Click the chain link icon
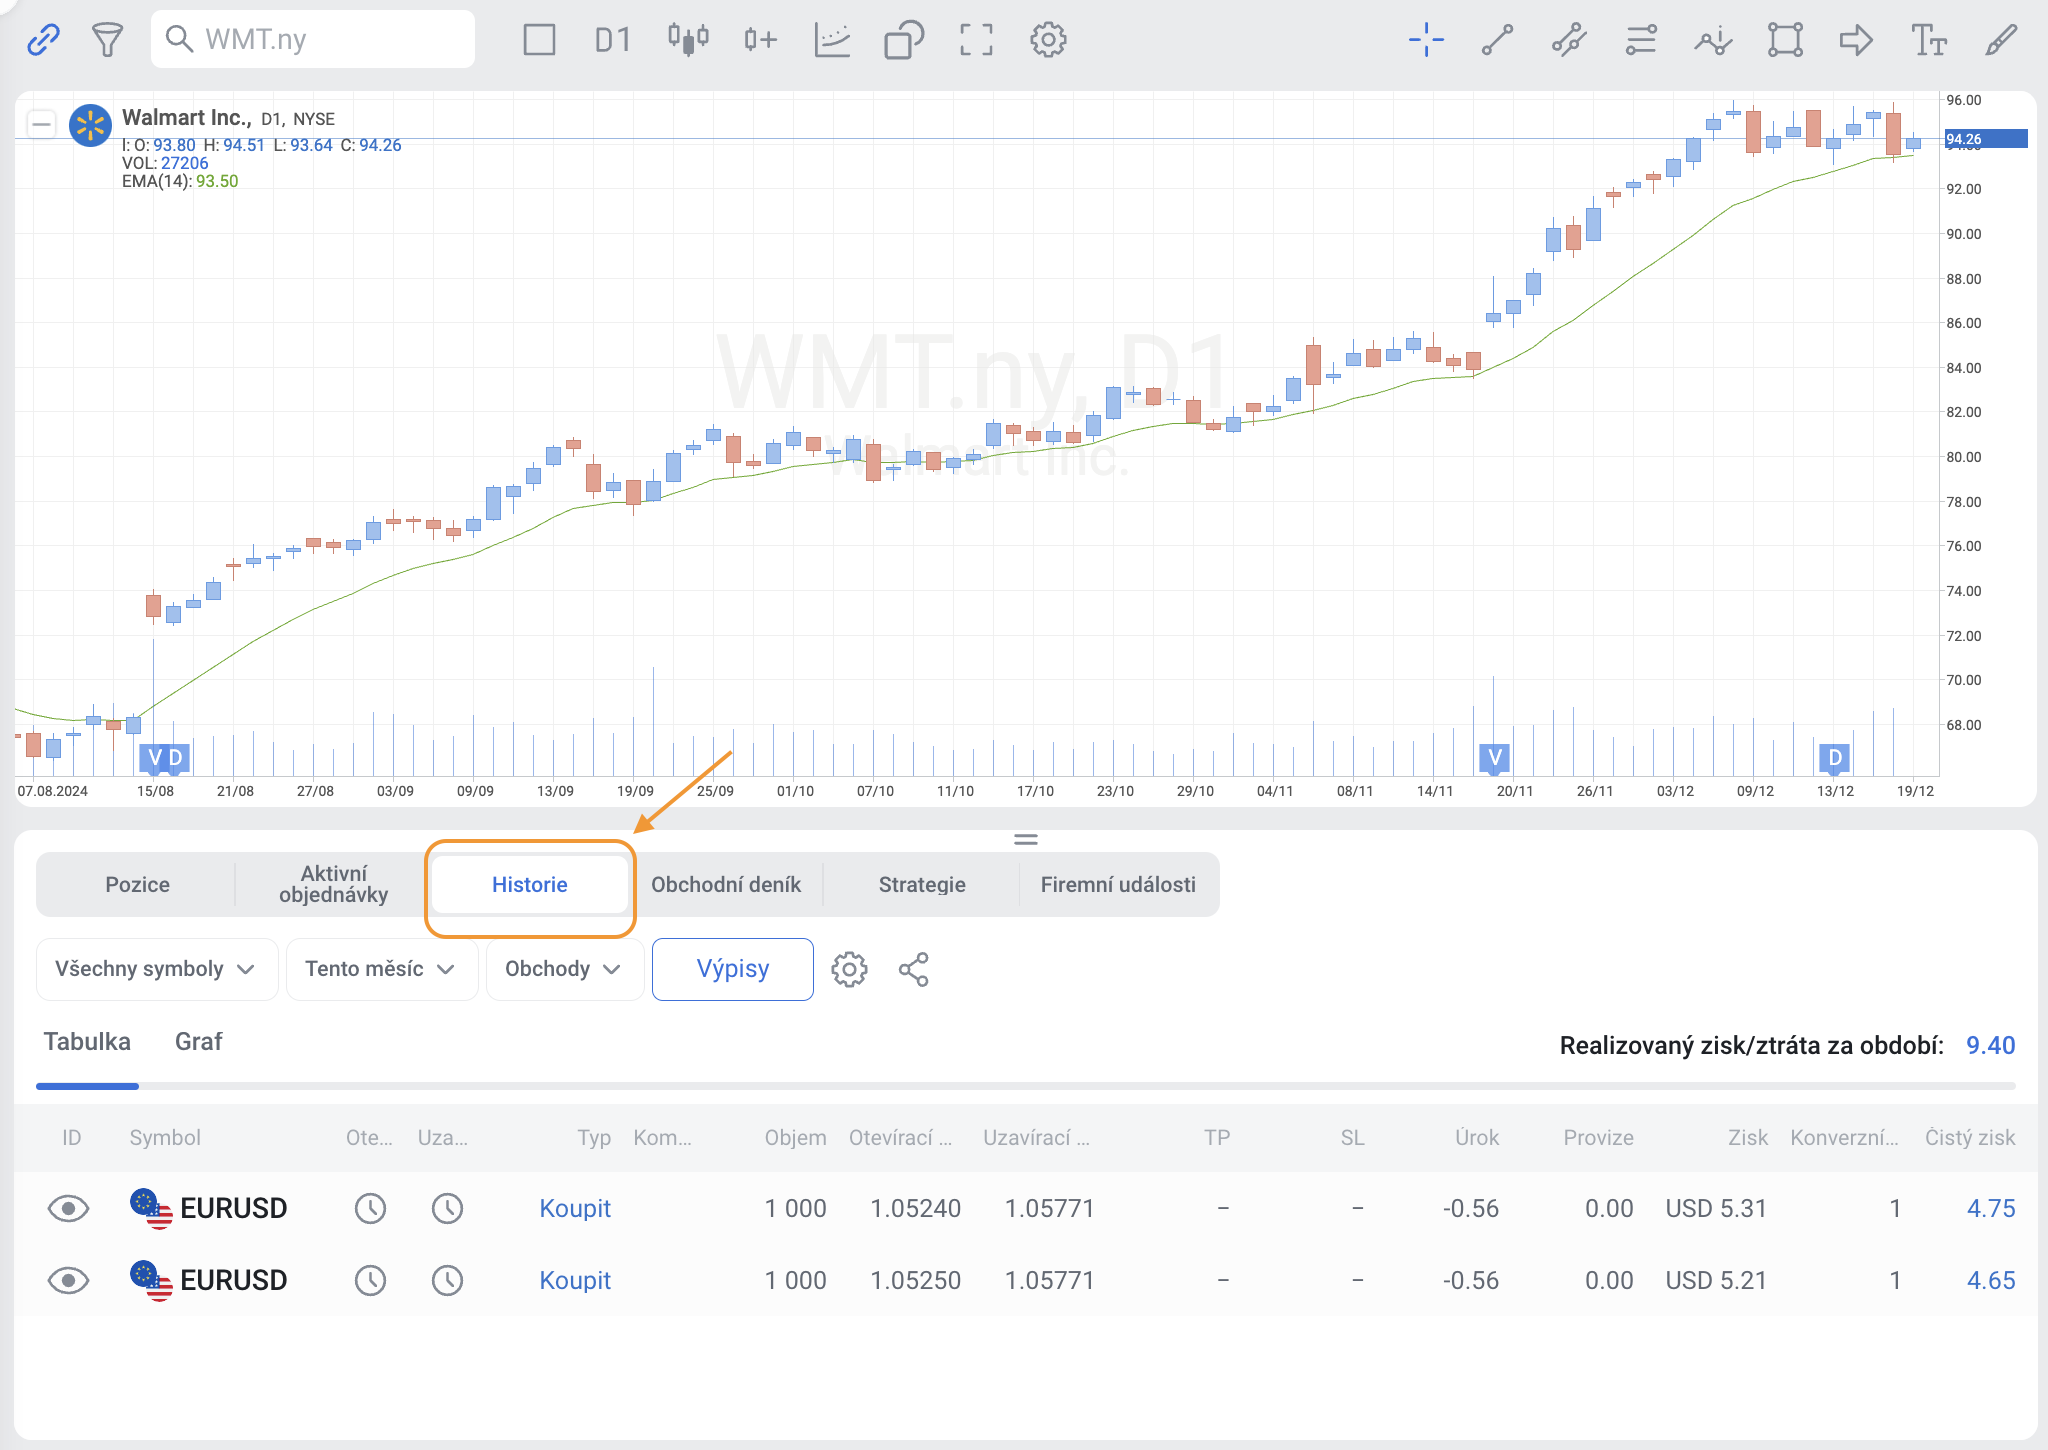2048x1450 pixels. (x=43, y=40)
